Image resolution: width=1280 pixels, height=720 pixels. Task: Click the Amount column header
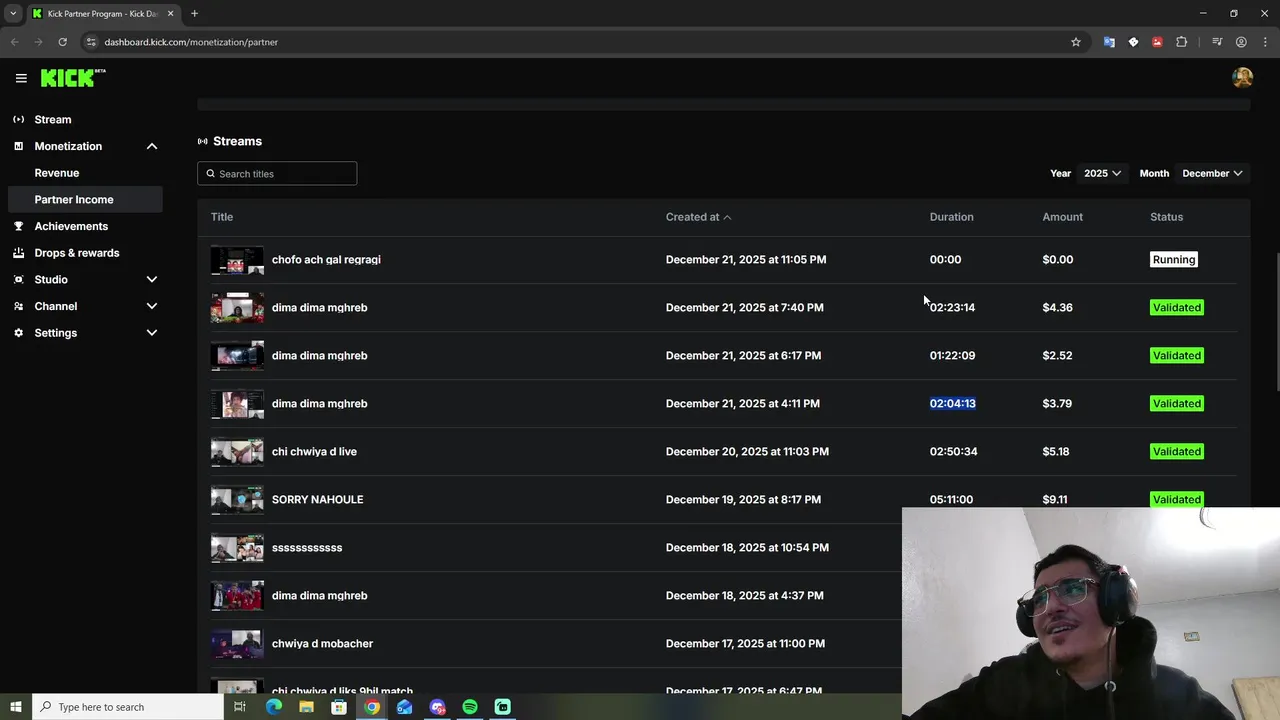(x=1062, y=217)
